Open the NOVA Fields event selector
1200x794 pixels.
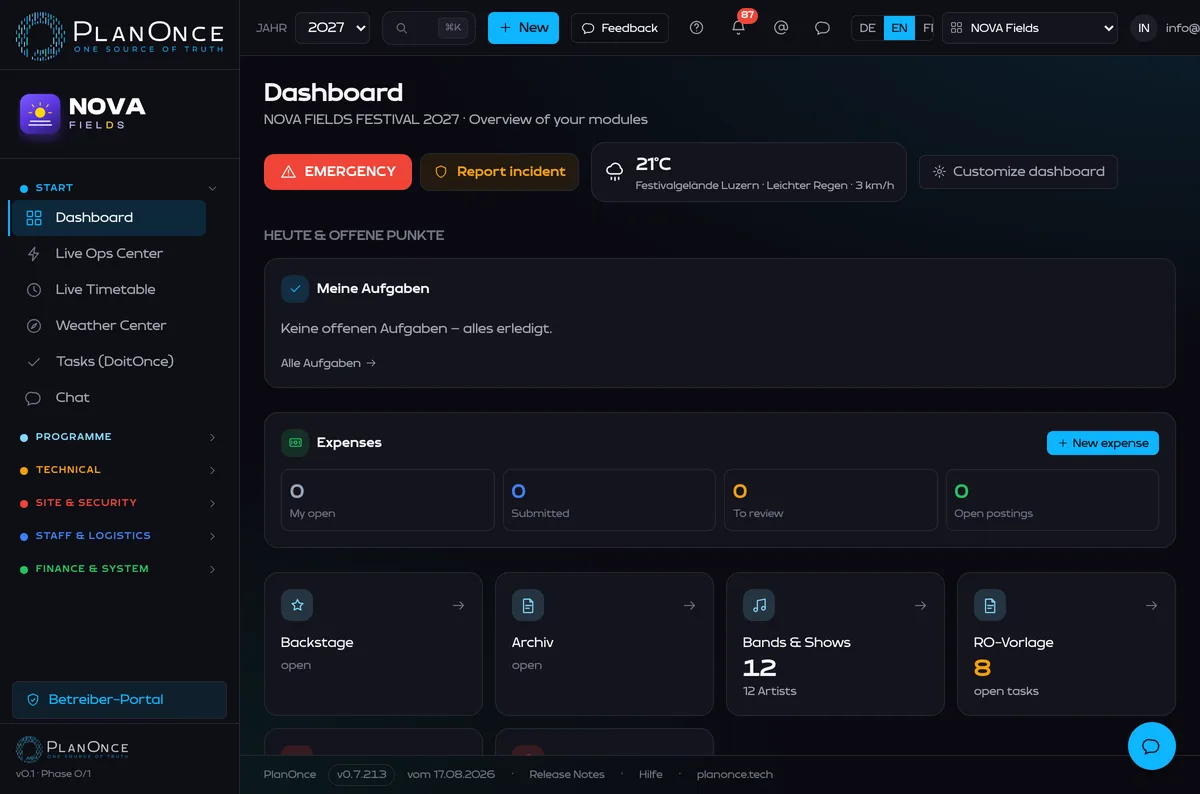pos(1030,28)
